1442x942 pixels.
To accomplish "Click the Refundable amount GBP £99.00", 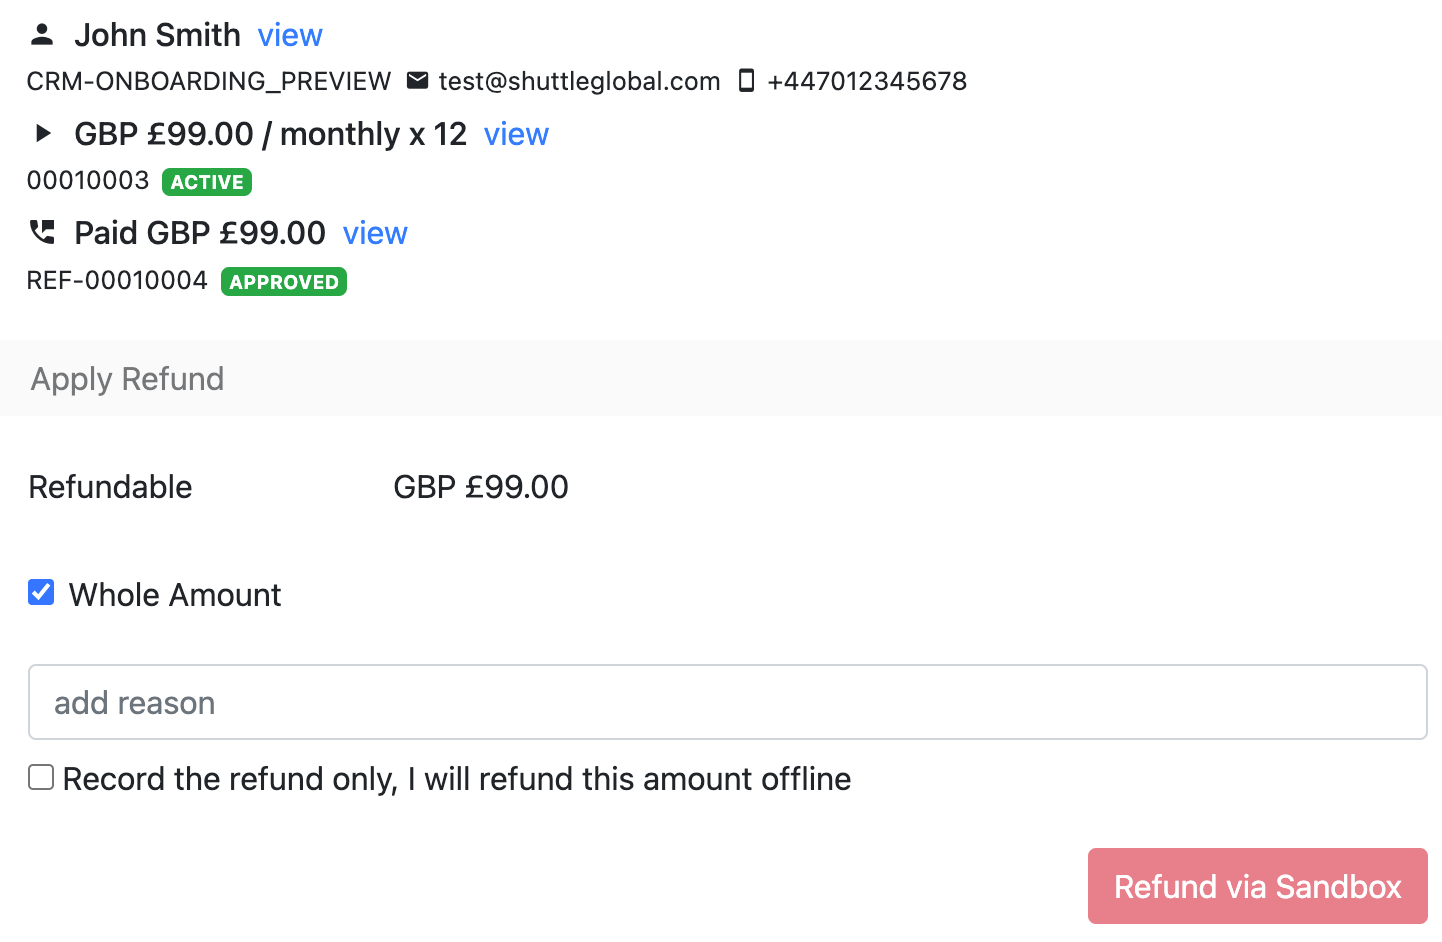I will 480,487.
